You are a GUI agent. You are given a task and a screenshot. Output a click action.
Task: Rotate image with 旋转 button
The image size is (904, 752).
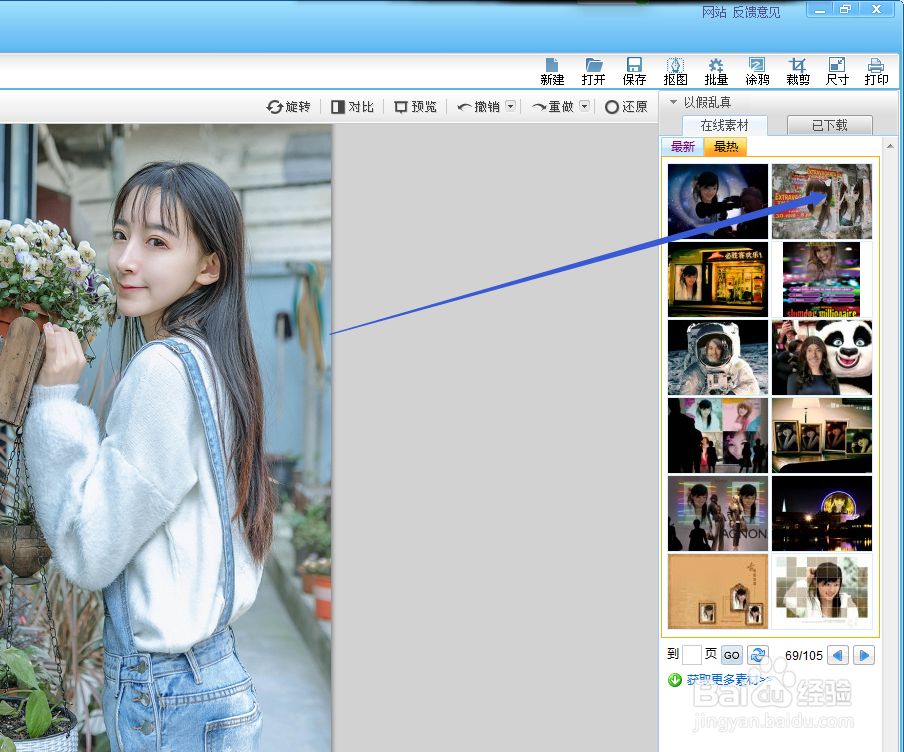[288, 107]
